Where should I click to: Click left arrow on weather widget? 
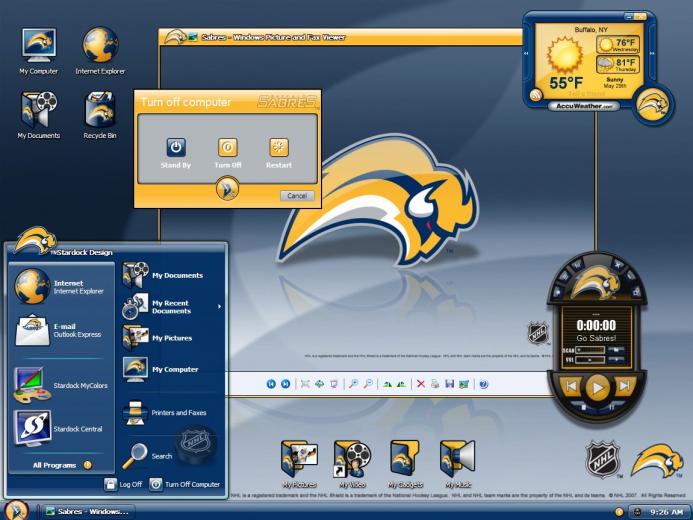coord(526,53)
